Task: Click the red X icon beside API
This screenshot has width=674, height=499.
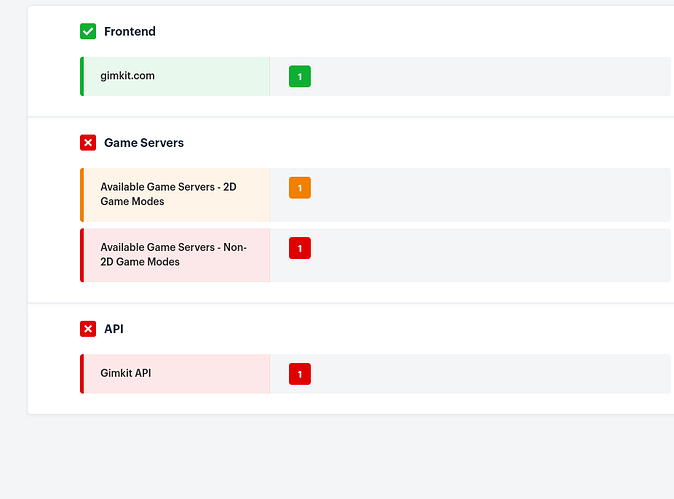Action: 88,329
